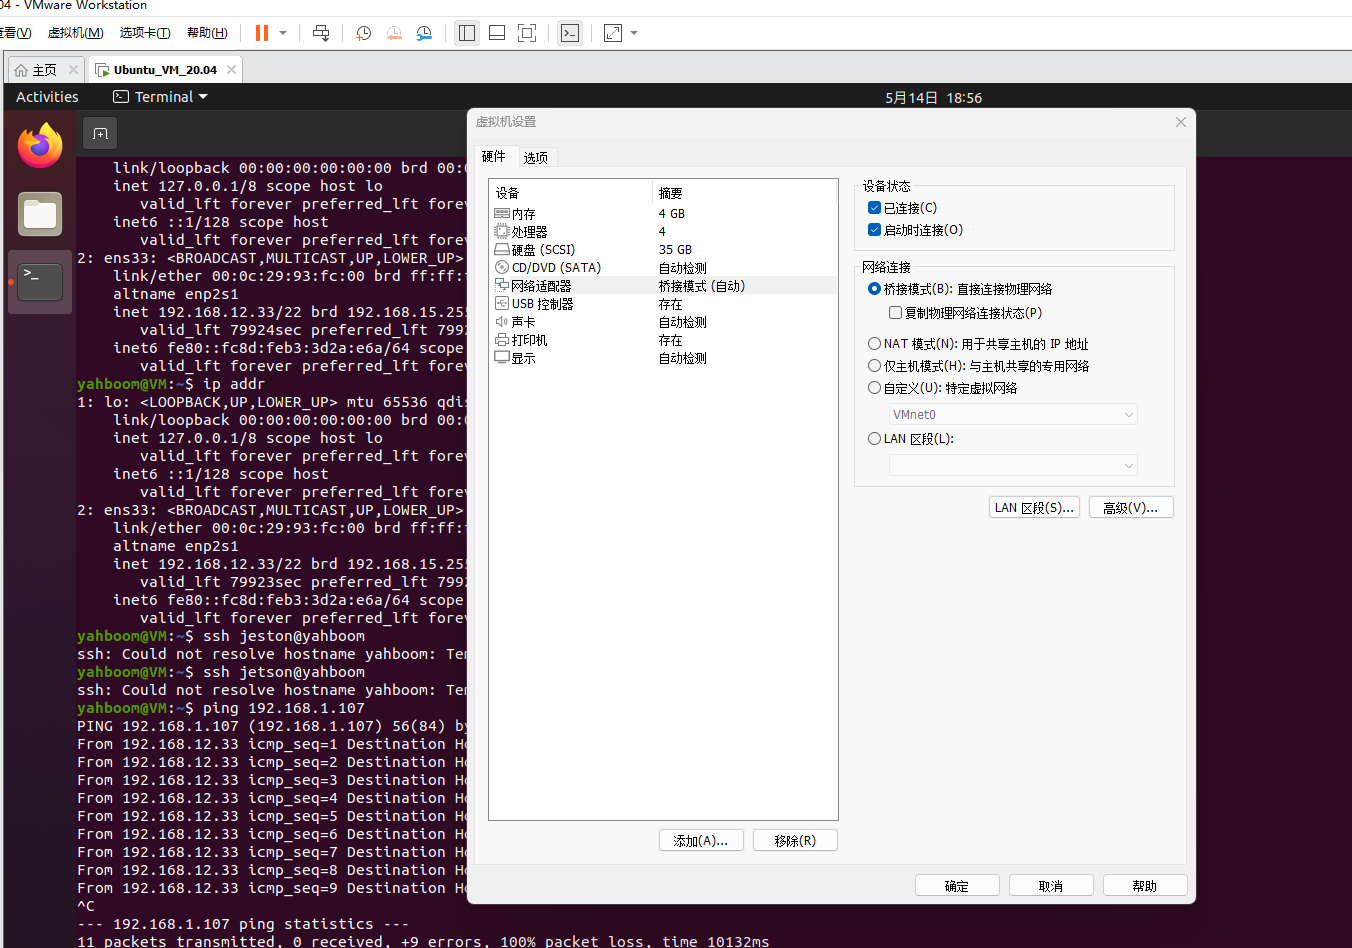Select the 网络适配器 device row

(663, 286)
